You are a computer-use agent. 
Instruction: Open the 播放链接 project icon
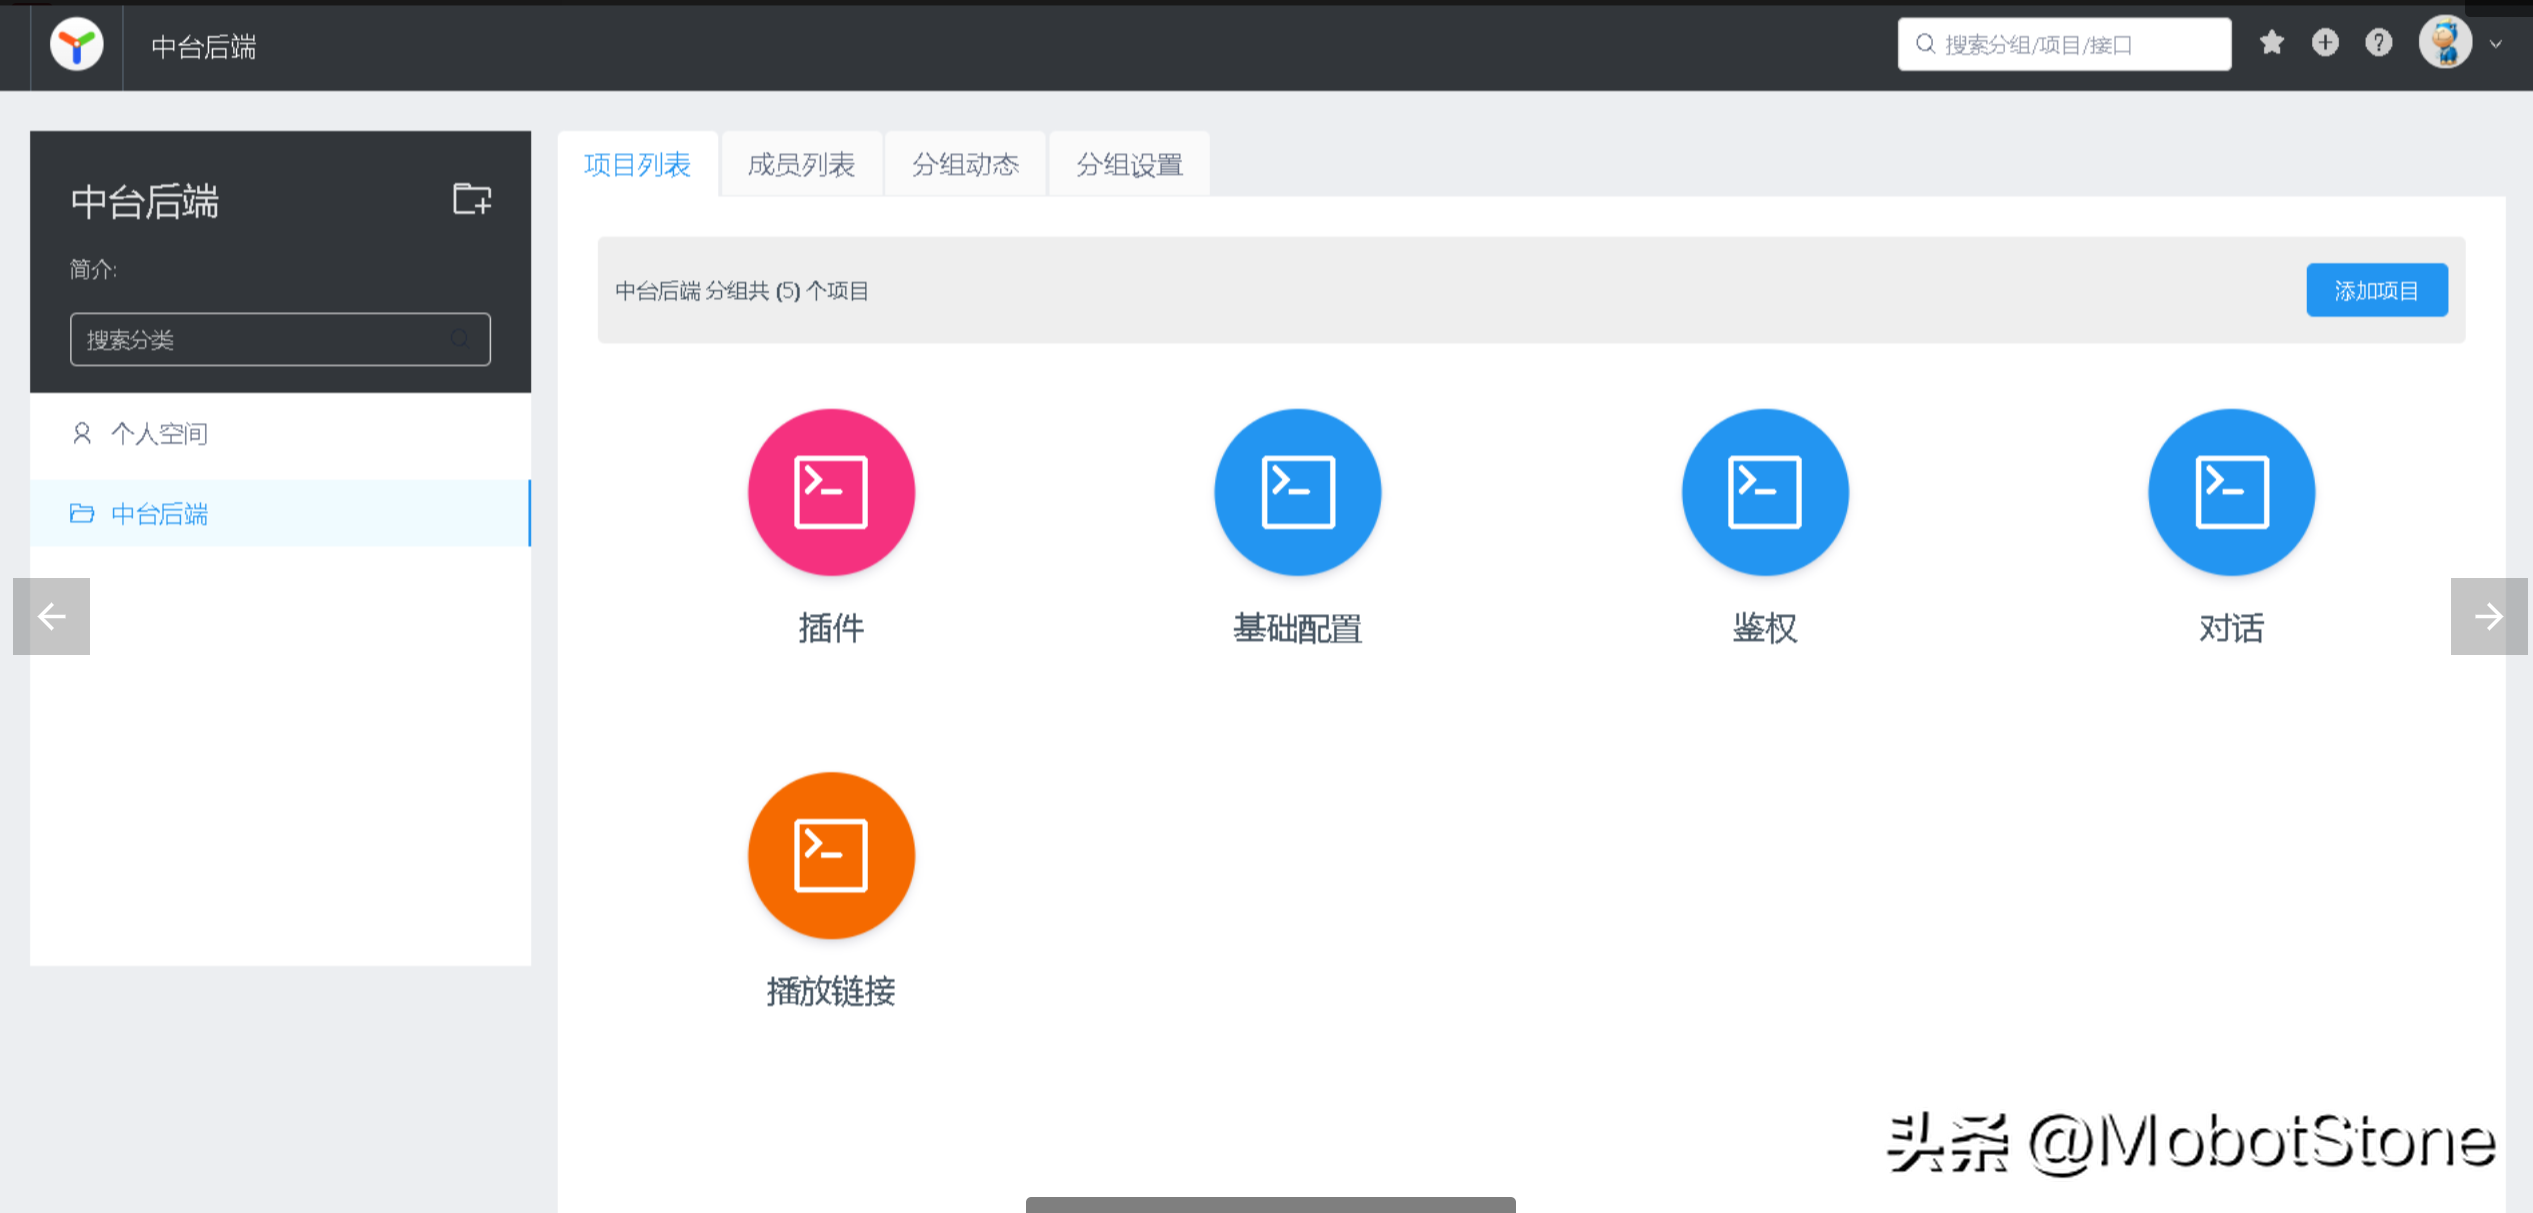[x=831, y=856]
